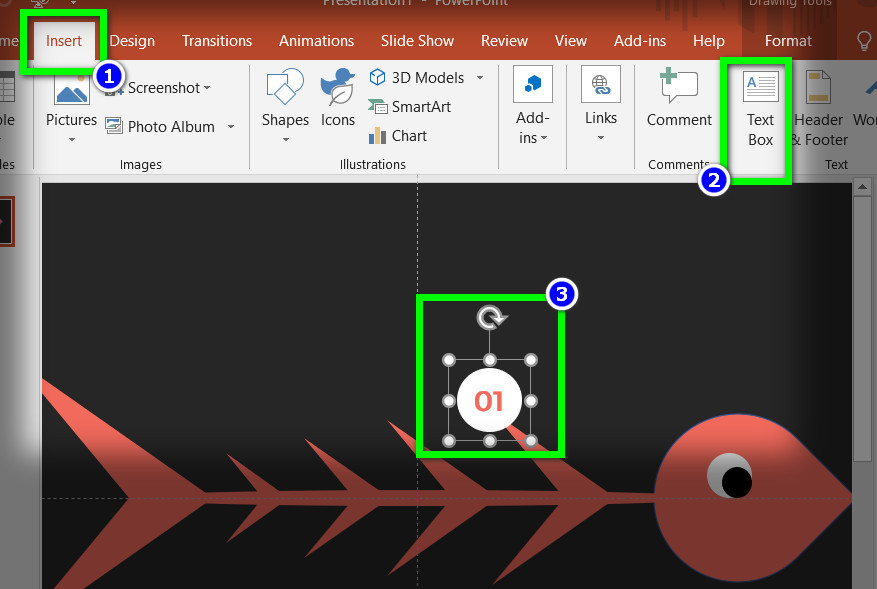
Task: Switch to the Design tab
Action: [132, 41]
